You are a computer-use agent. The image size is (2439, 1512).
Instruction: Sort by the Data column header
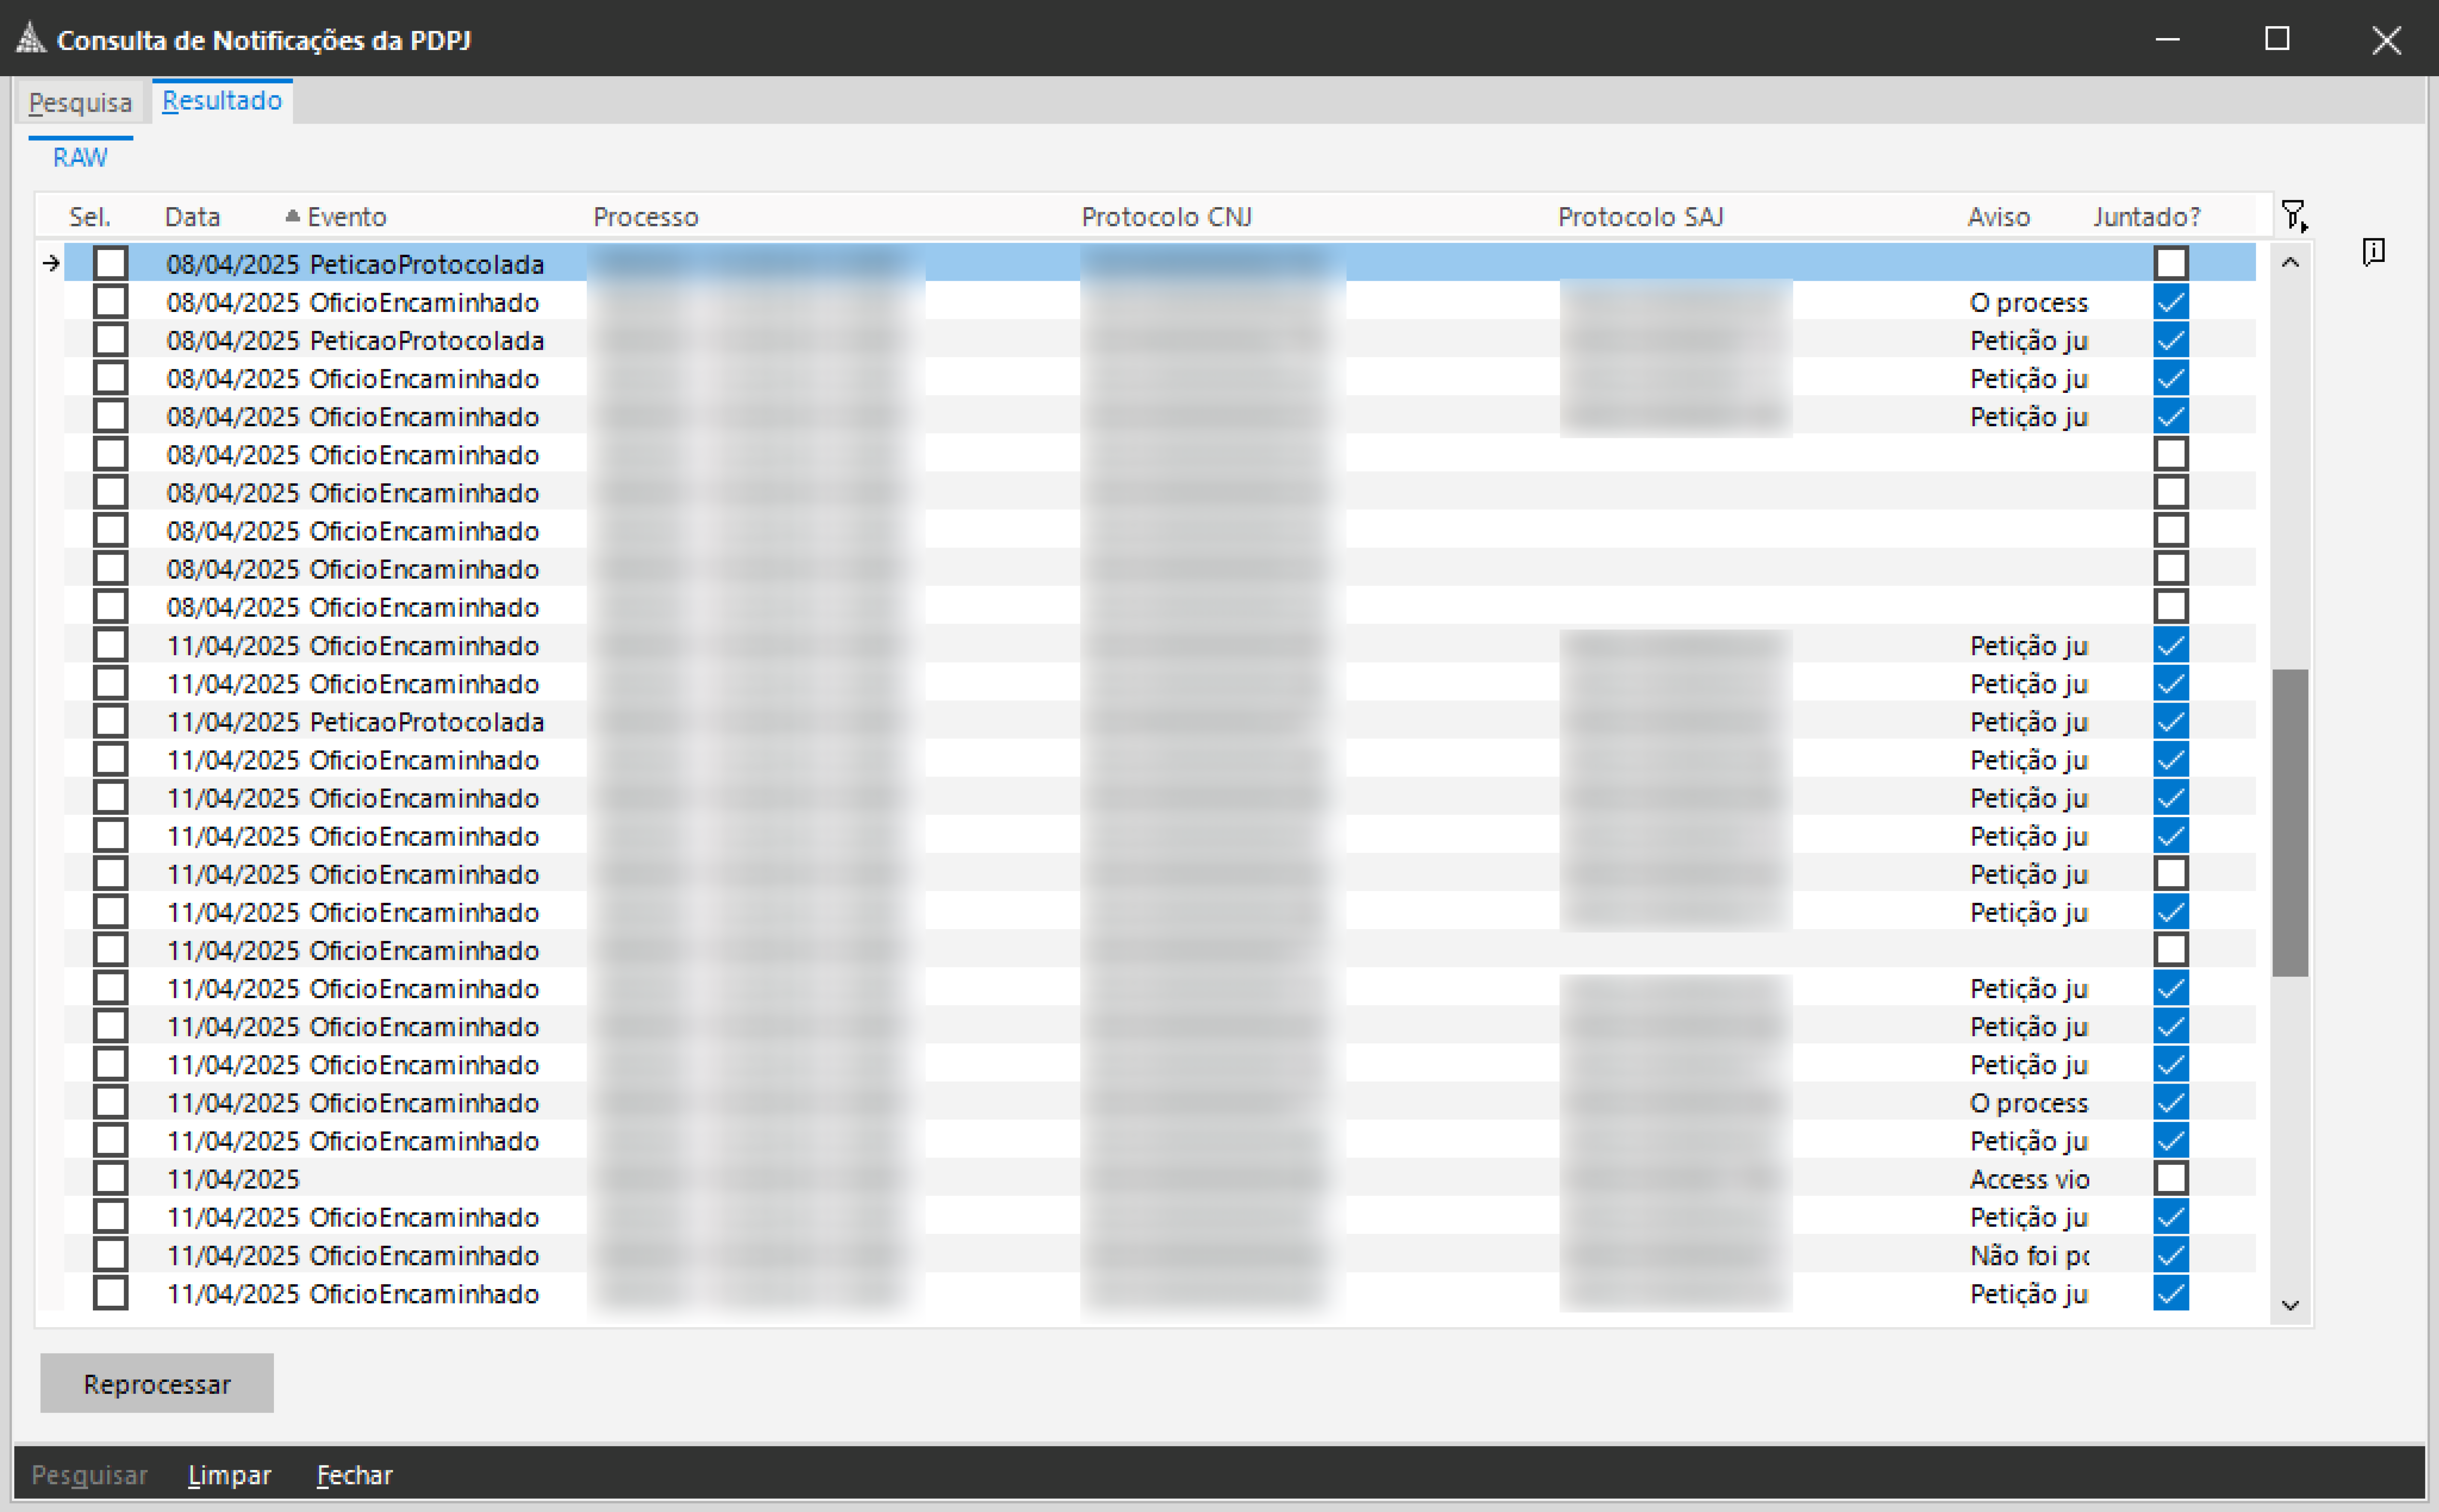point(193,216)
